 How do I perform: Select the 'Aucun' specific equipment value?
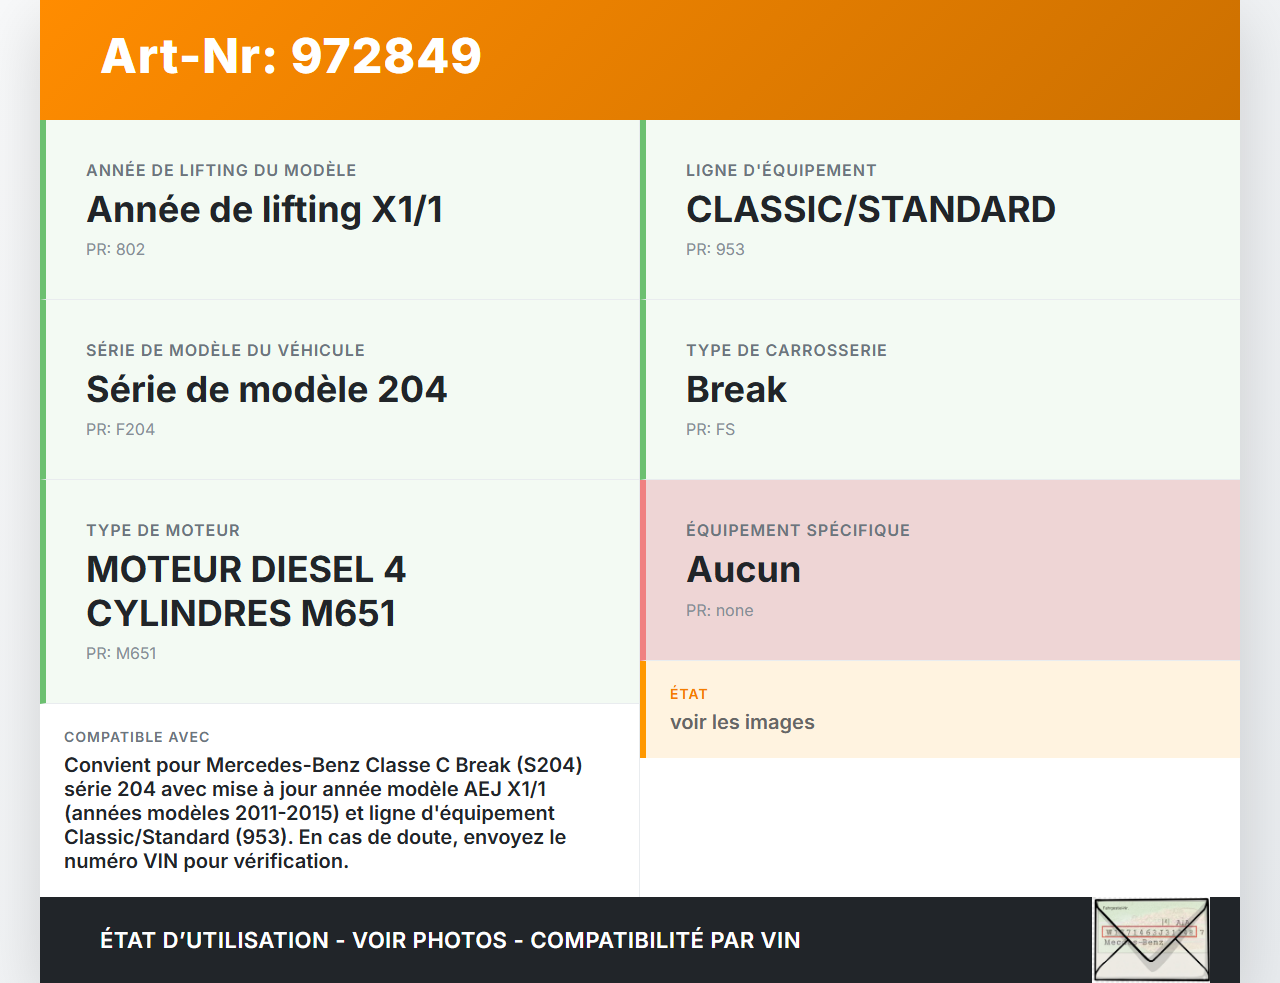pos(743,570)
